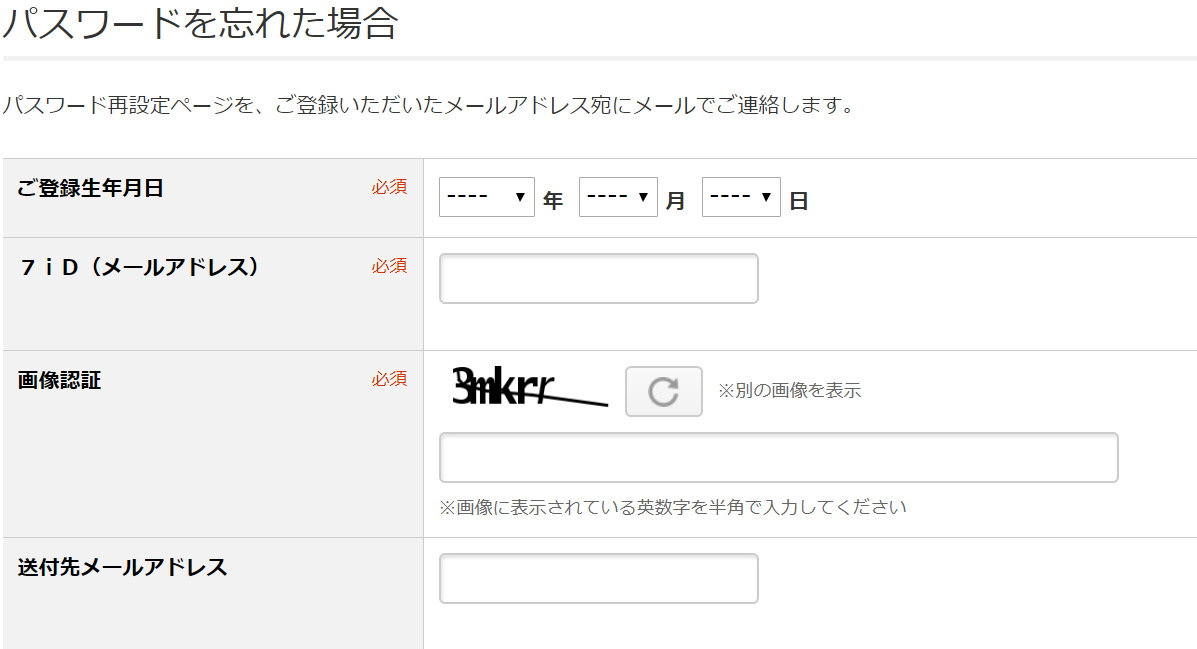Click the captcha text entry field
Viewport: 1197px width, 649px height.
click(x=778, y=458)
